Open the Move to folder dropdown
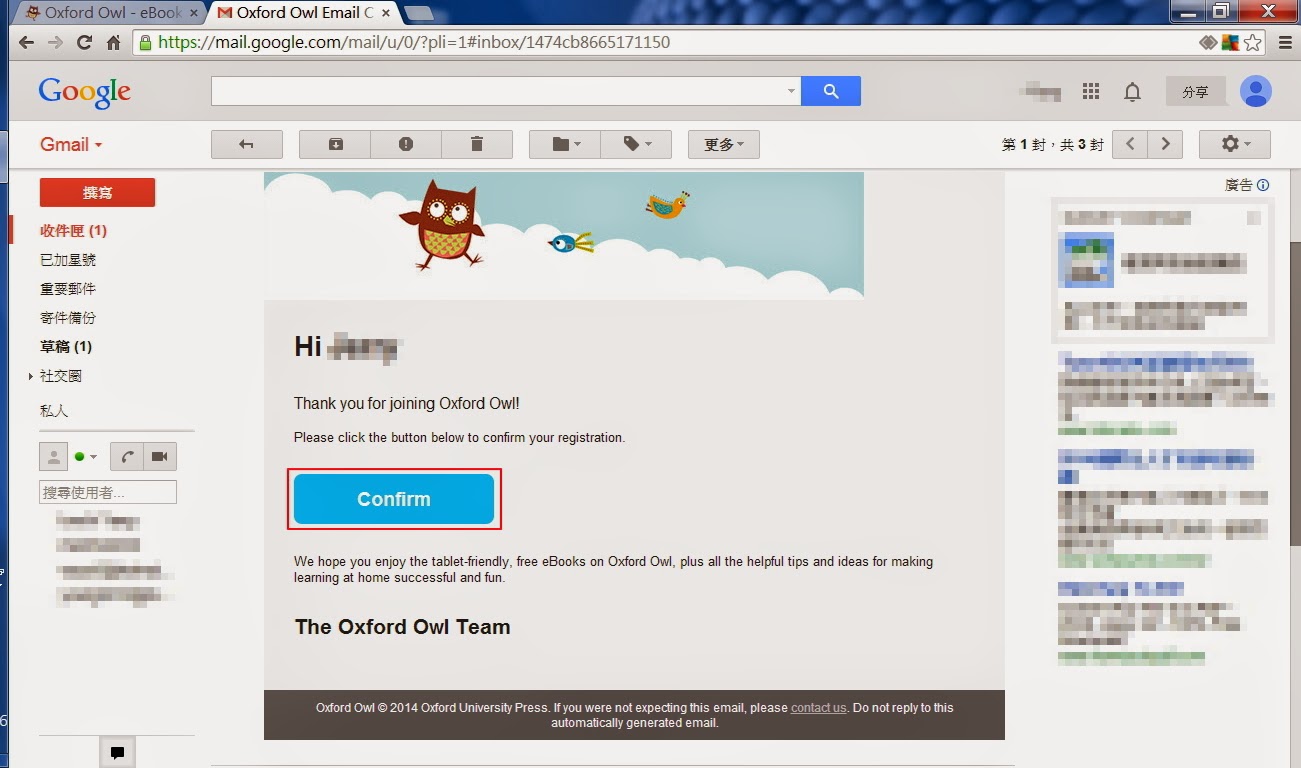The width and height of the screenshot is (1301, 768). click(x=564, y=144)
